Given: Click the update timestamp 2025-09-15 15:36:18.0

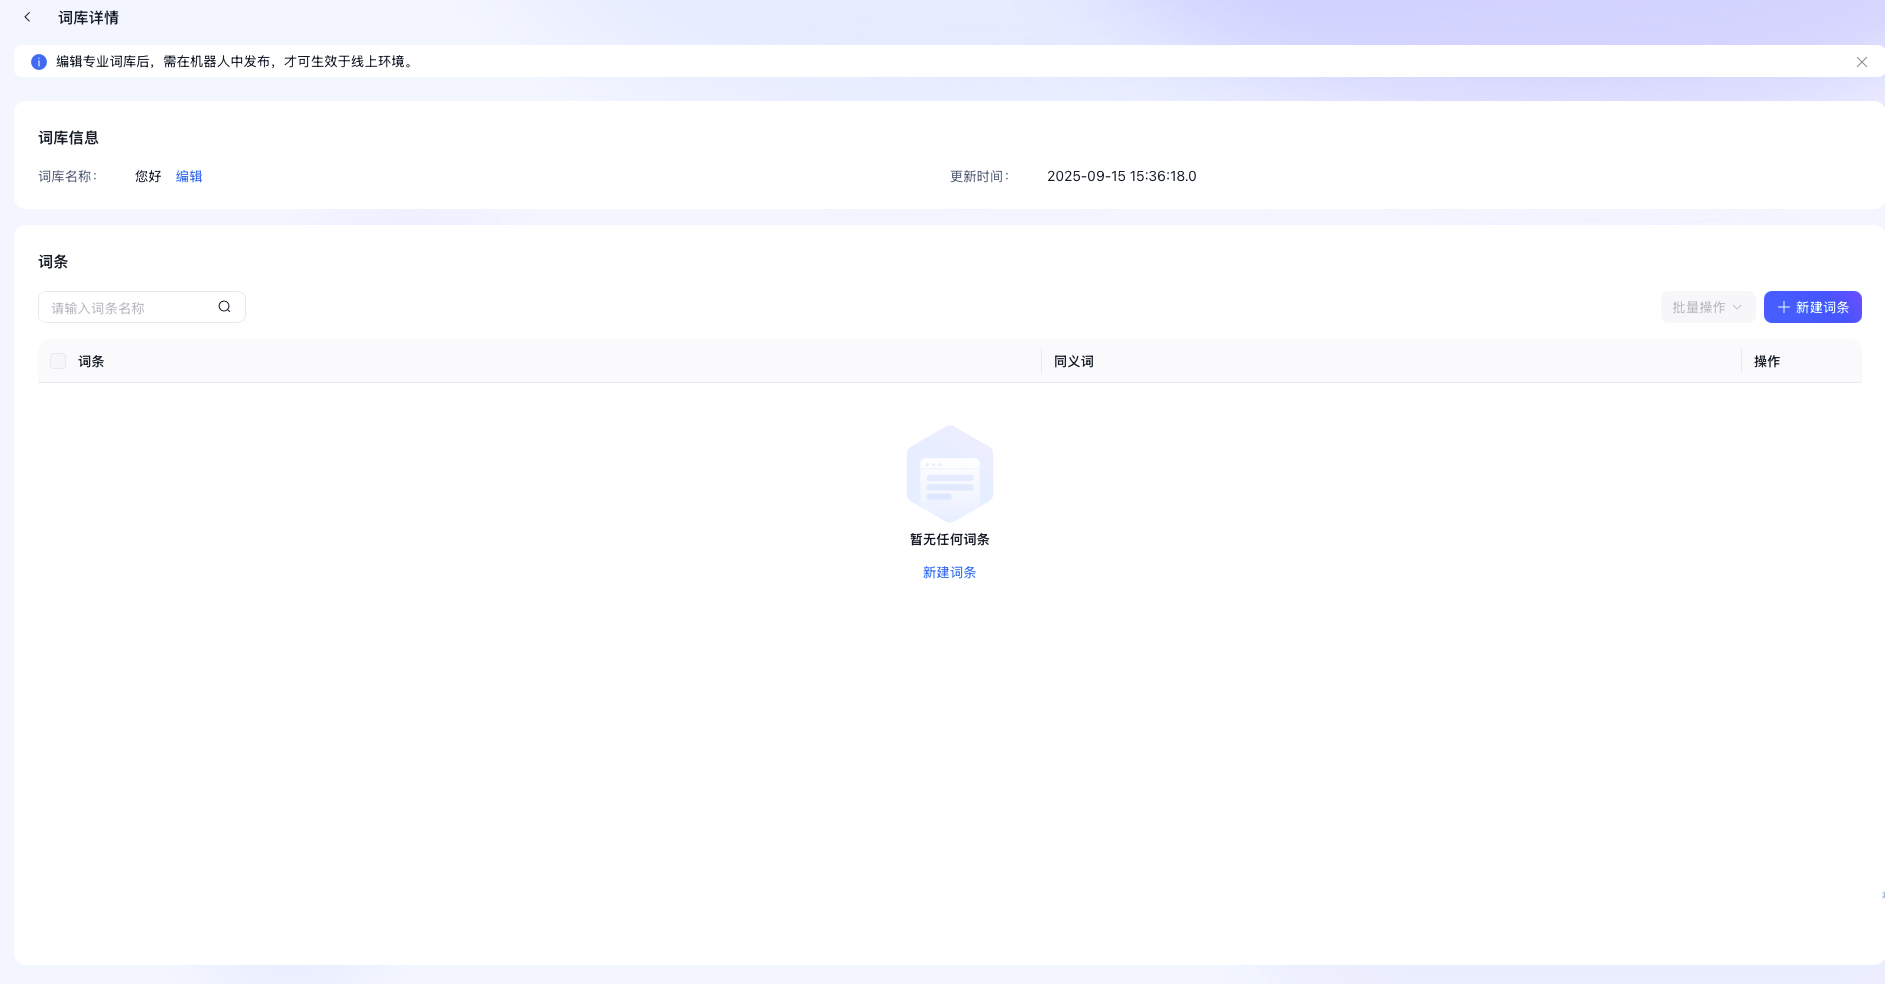Looking at the screenshot, I should [1121, 177].
